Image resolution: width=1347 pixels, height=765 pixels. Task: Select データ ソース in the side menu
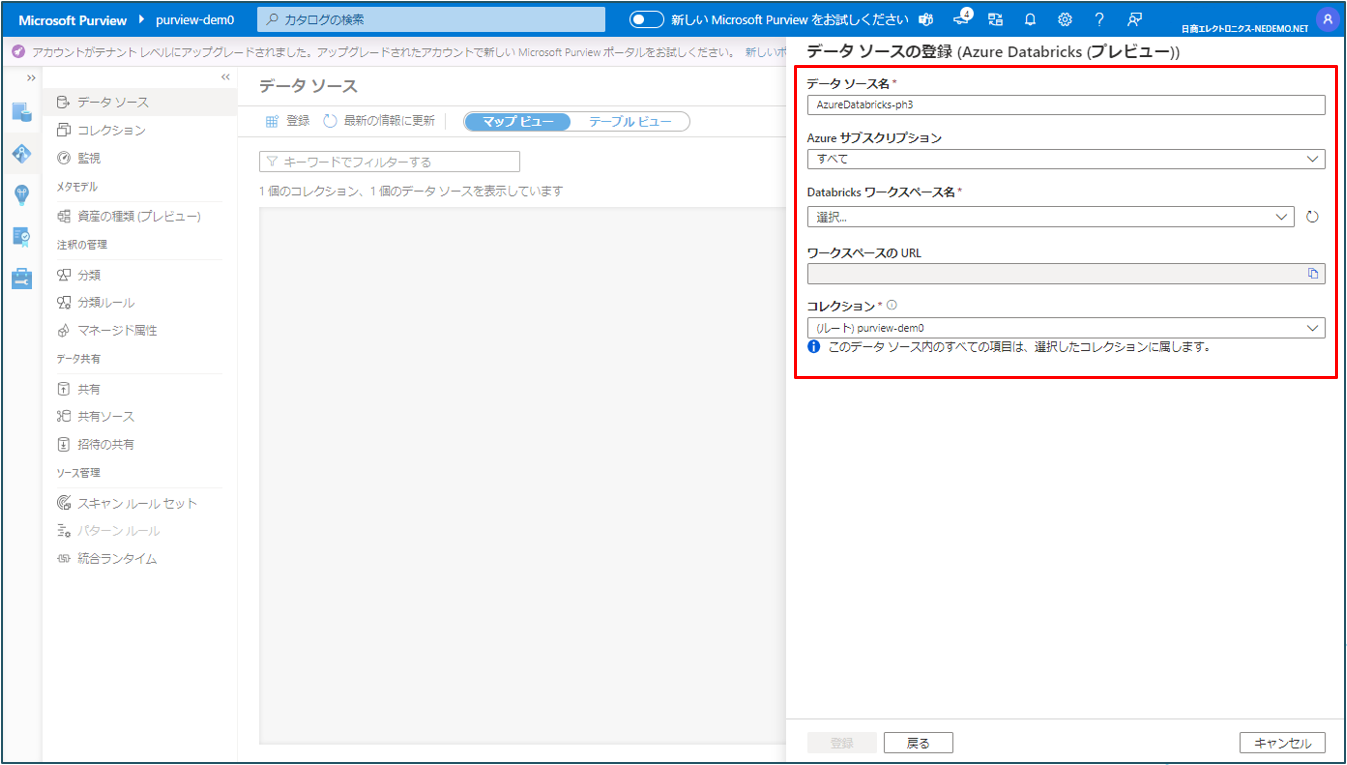point(140,102)
